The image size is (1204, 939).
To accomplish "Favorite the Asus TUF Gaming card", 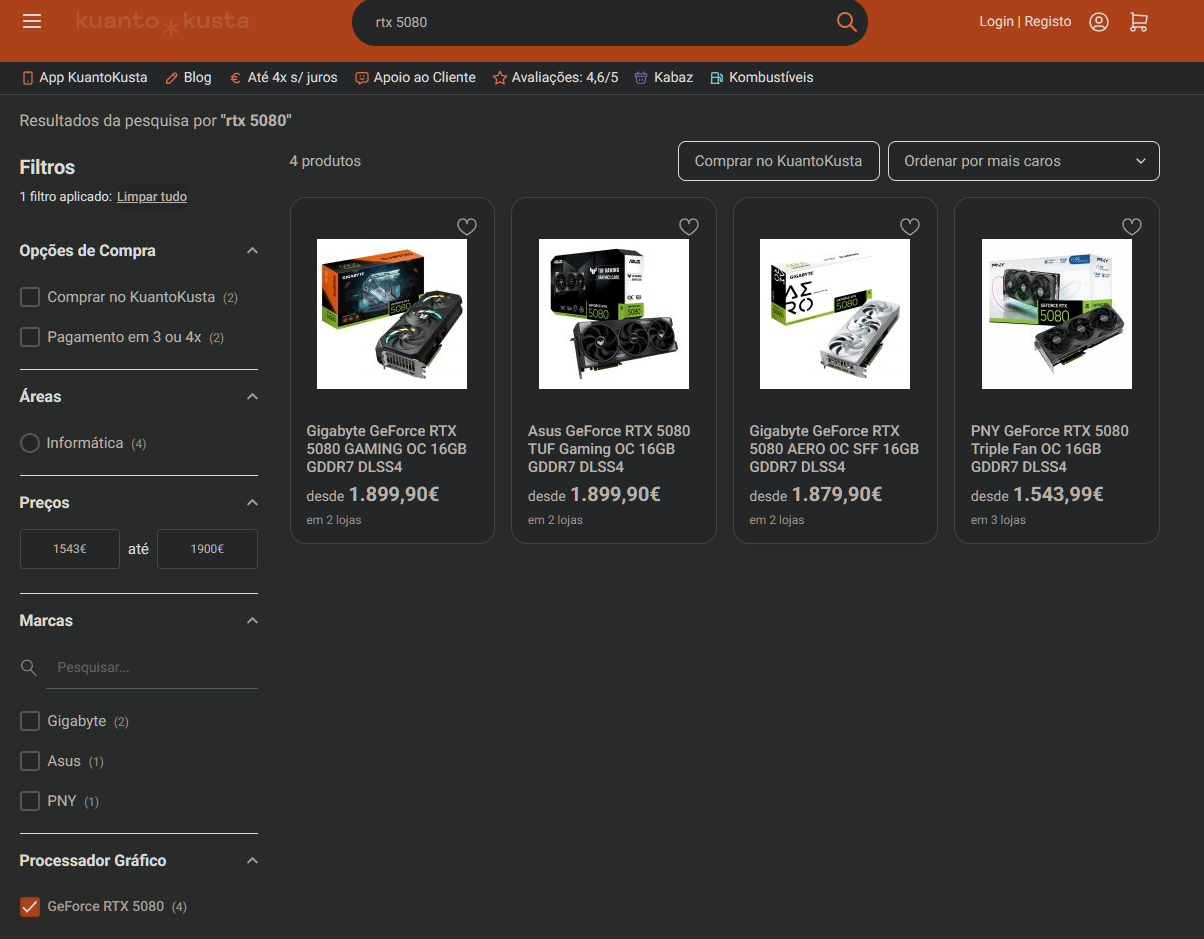I will pyautogui.click(x=688, y=227).
